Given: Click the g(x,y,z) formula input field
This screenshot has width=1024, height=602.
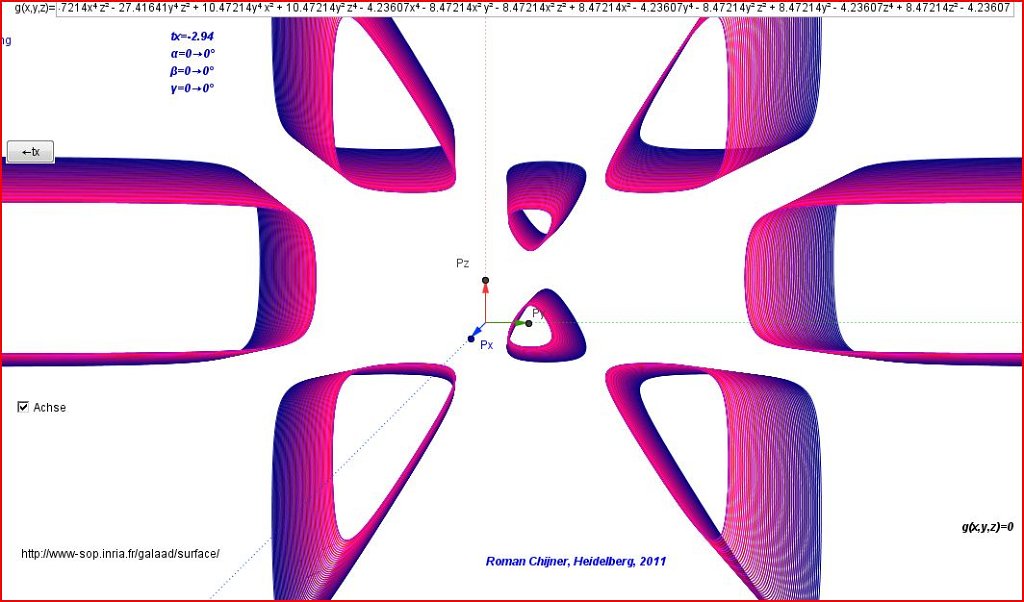Looking at the screenshot, I should [x=540, y=9].
